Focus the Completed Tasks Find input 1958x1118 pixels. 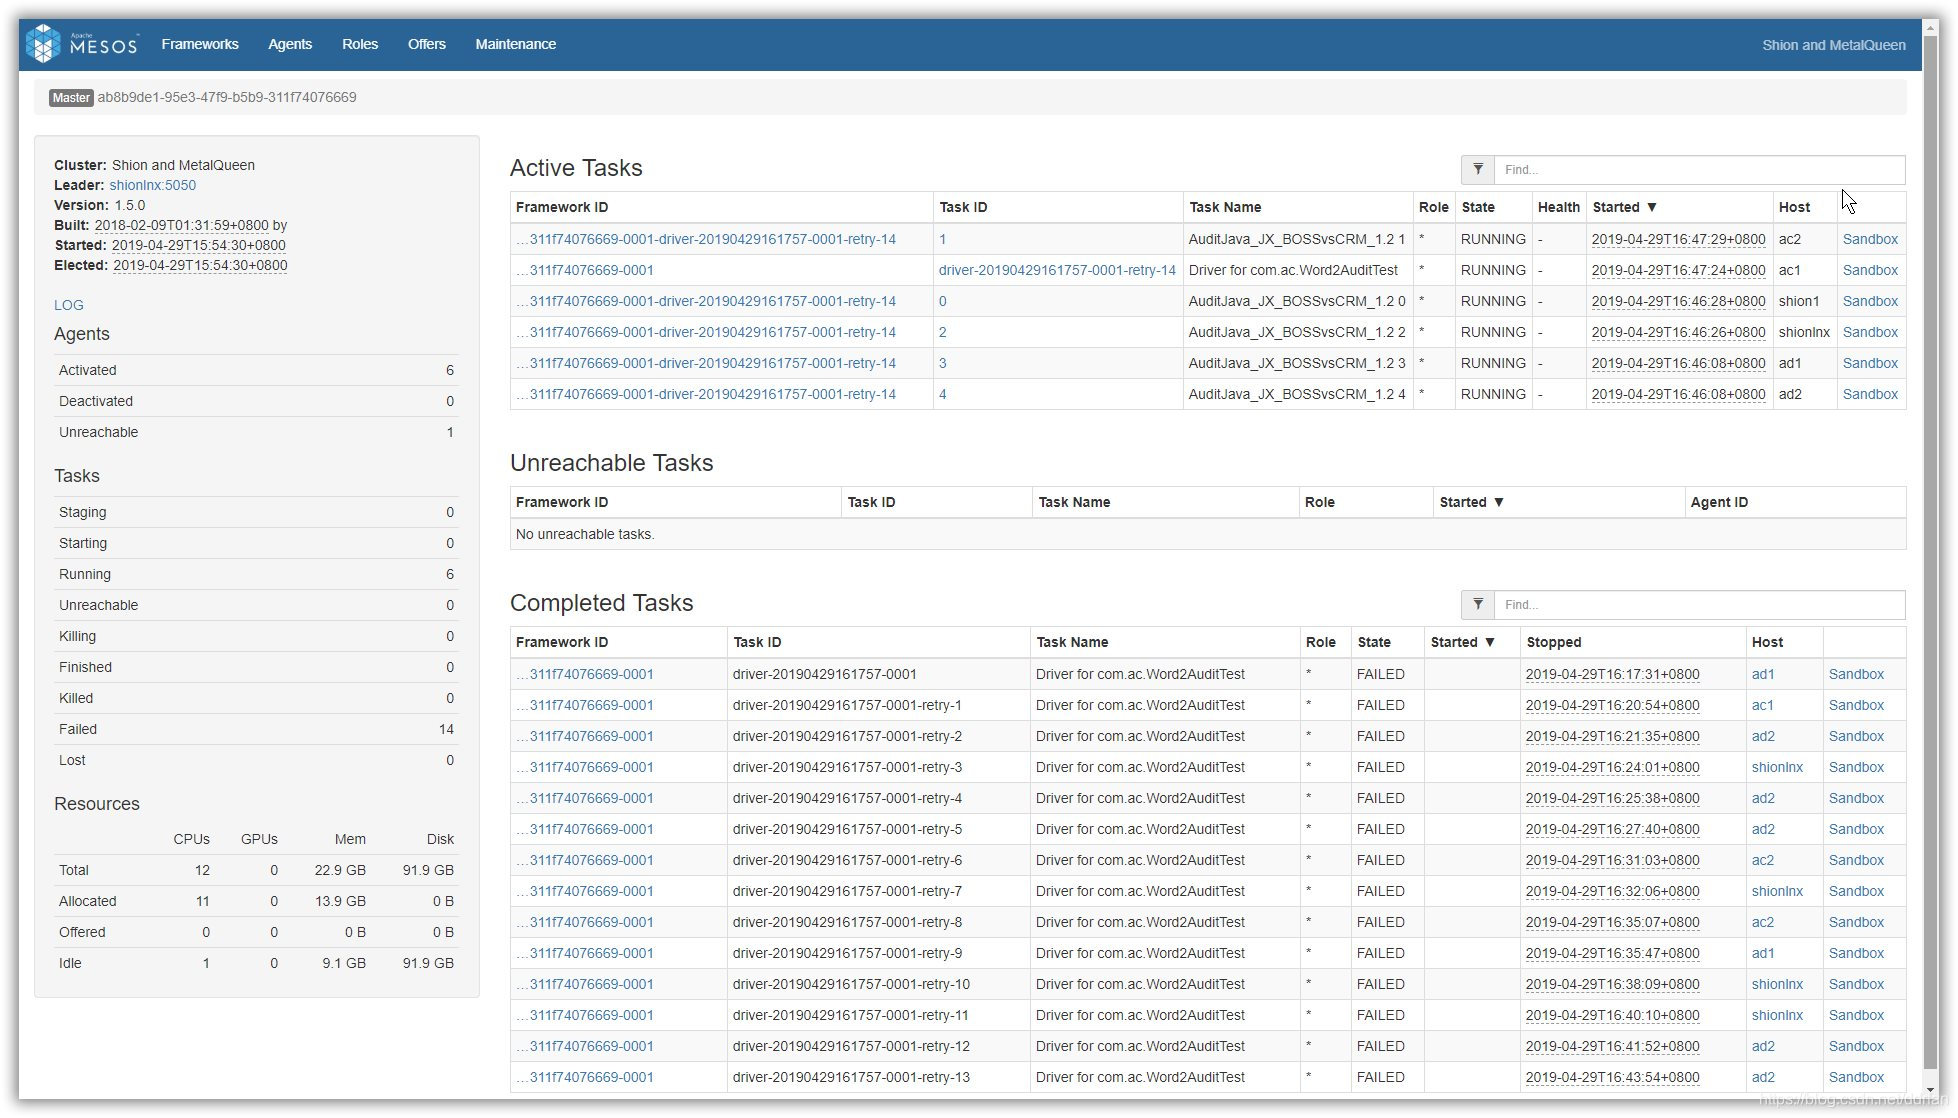click(1699, 605)
